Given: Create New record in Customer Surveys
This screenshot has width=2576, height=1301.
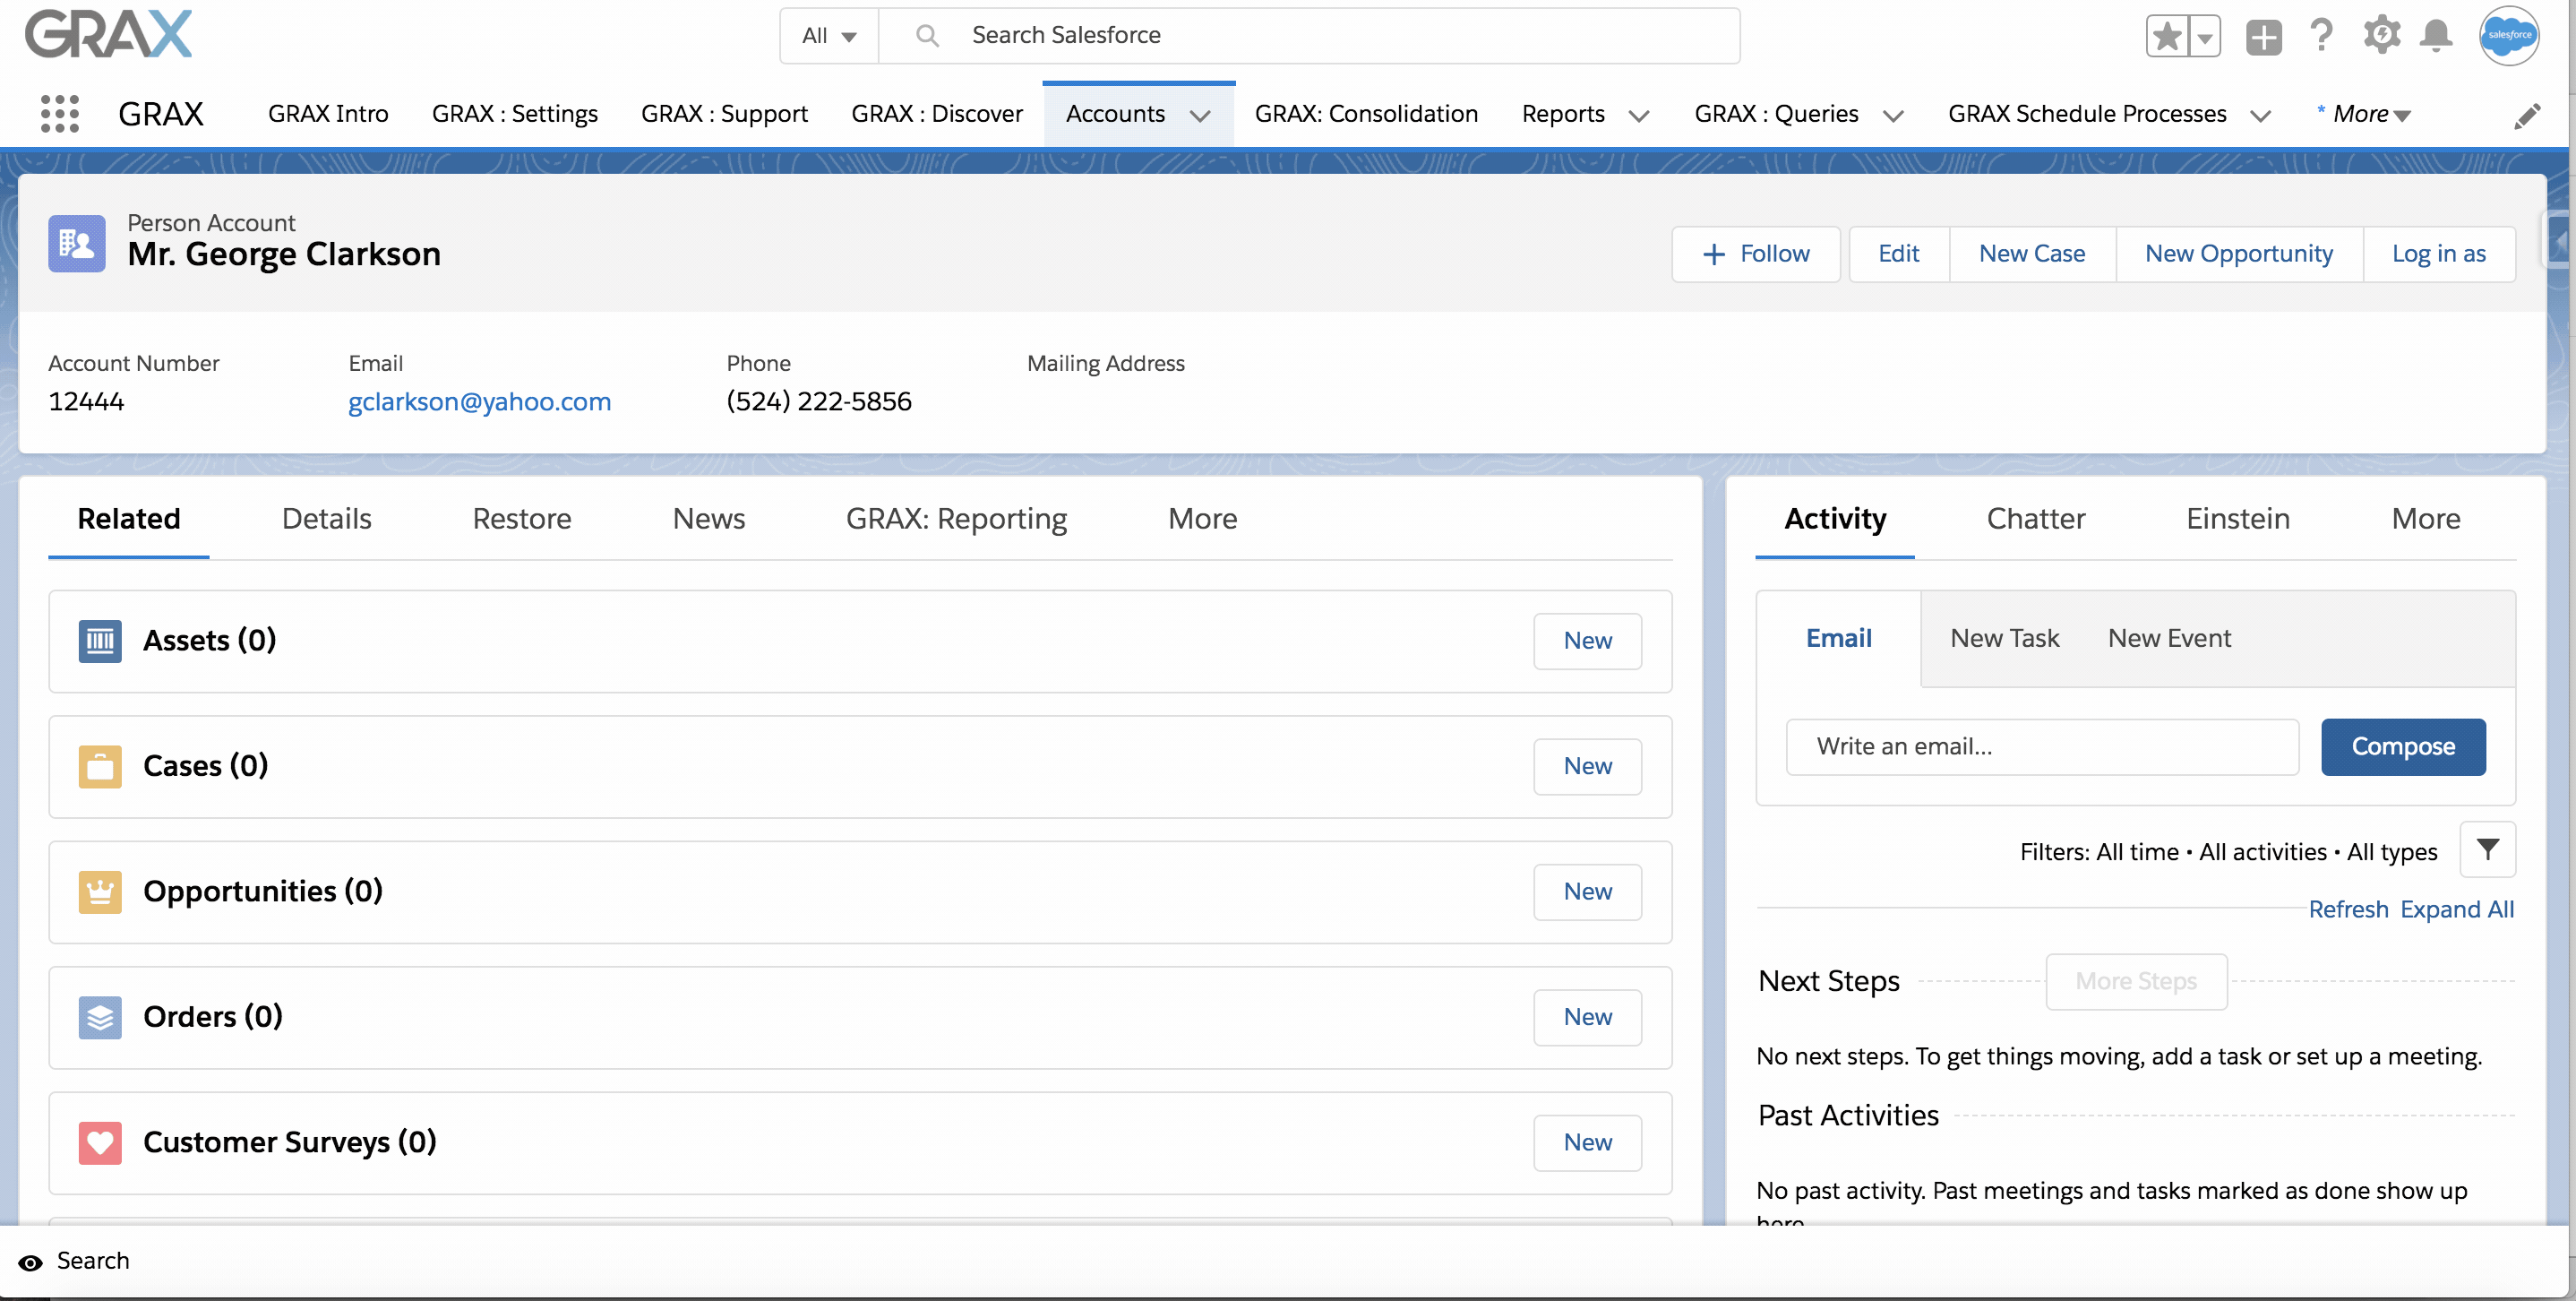Looking at the screenshot, I should [x=1587, y=1143].
